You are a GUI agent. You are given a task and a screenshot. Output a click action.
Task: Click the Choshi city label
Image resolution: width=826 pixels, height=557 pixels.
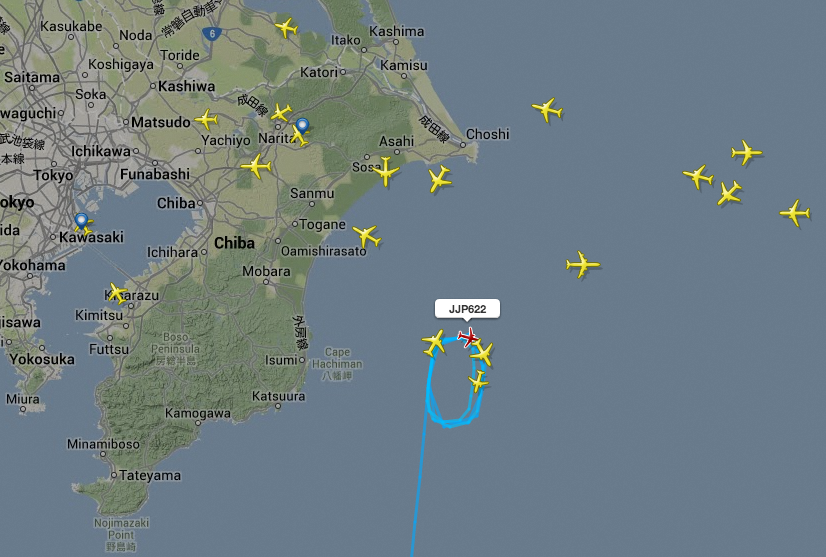[x=487, y=134]
